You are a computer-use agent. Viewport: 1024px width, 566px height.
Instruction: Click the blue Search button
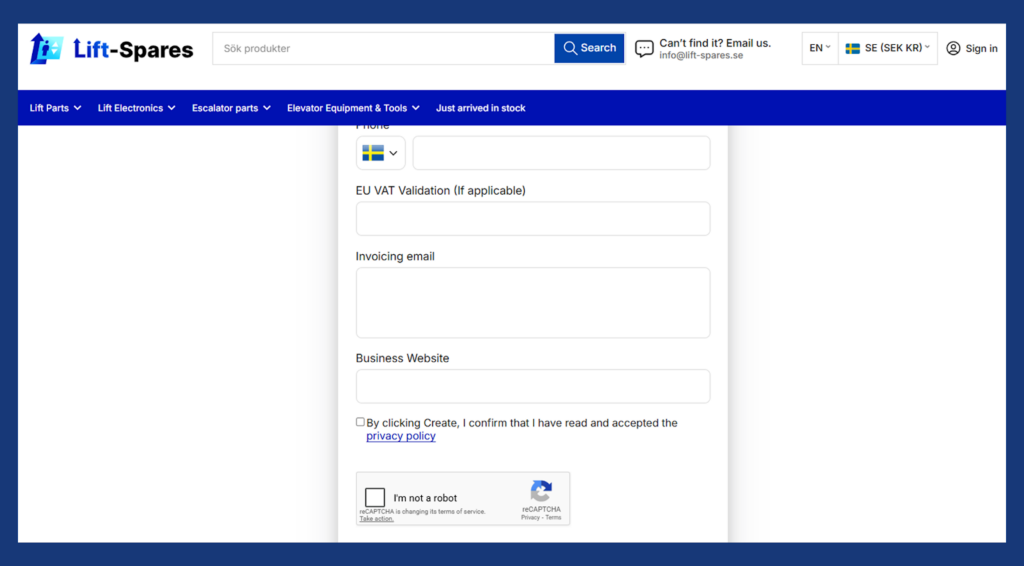[589, 48]
